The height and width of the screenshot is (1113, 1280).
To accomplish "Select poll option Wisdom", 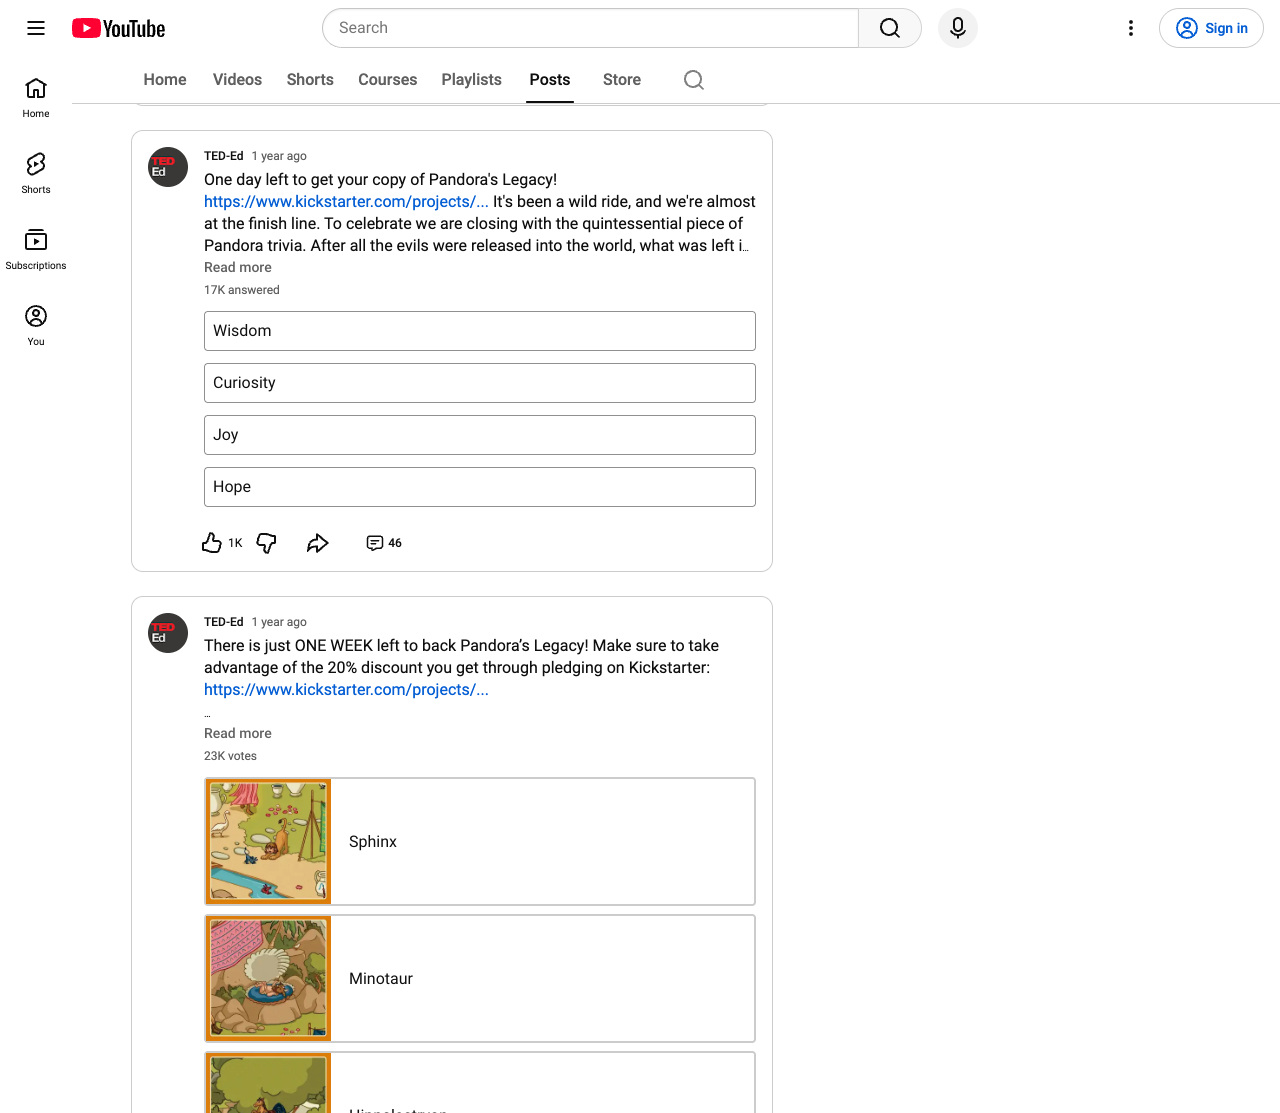I will [480, 331].
